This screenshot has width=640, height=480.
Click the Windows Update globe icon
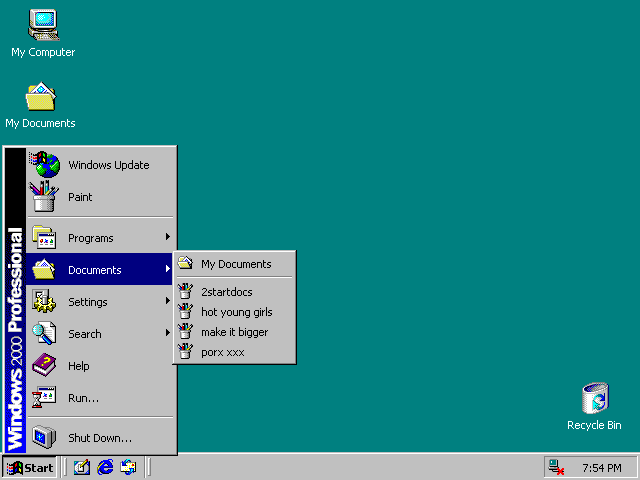pyautogui.click(x=45, y=164)
